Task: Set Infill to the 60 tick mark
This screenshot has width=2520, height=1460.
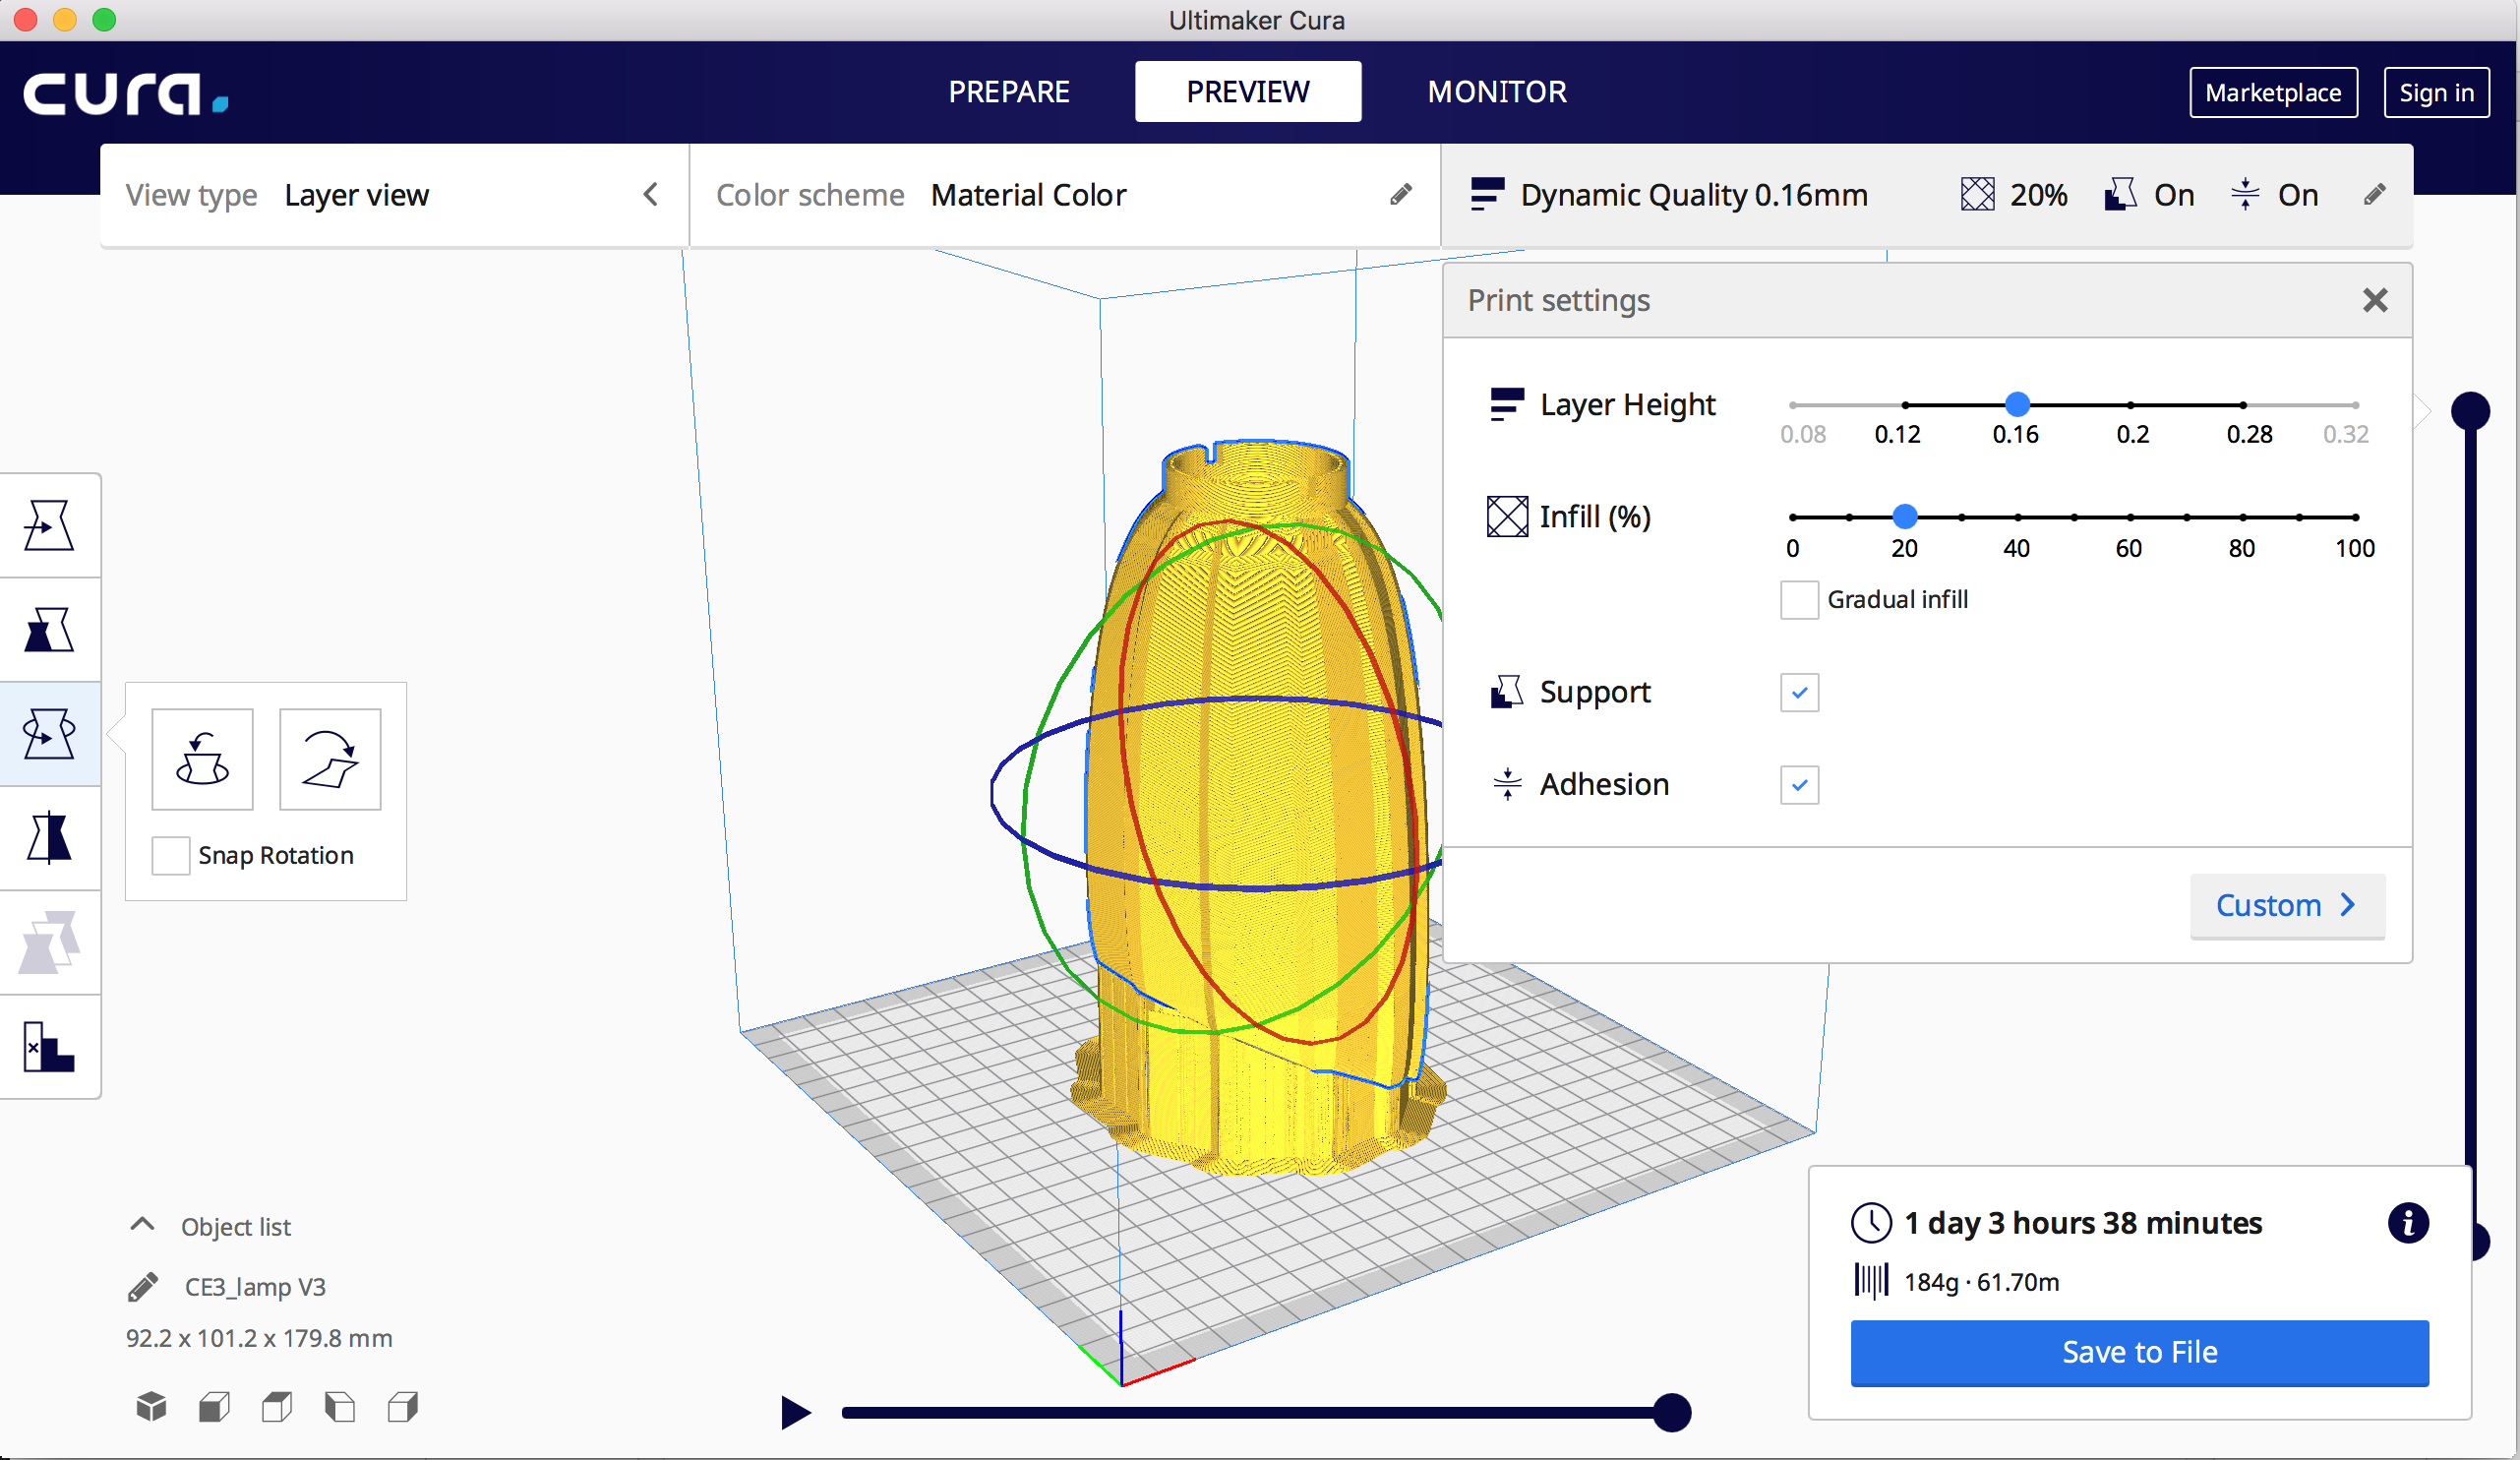Action: [2130, 517]
